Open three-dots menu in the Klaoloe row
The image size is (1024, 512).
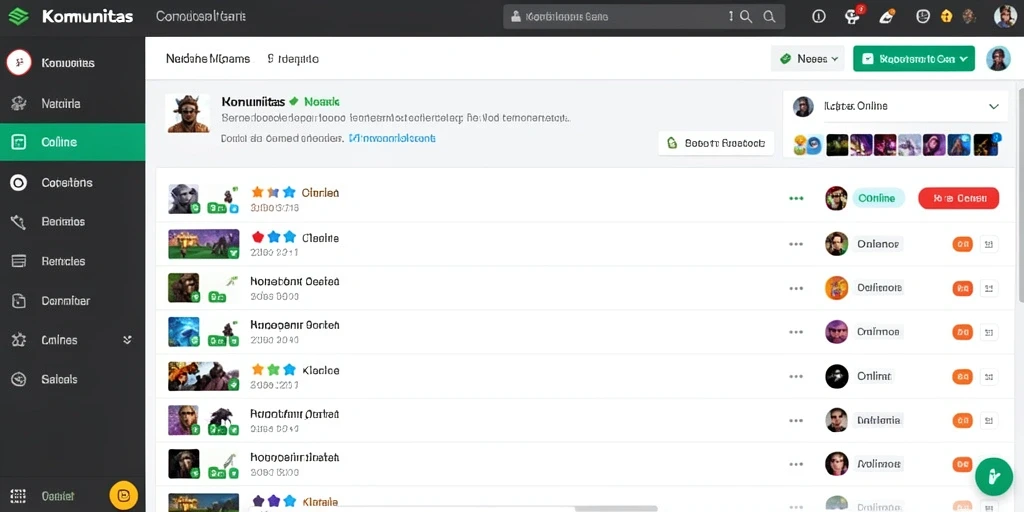795,377
